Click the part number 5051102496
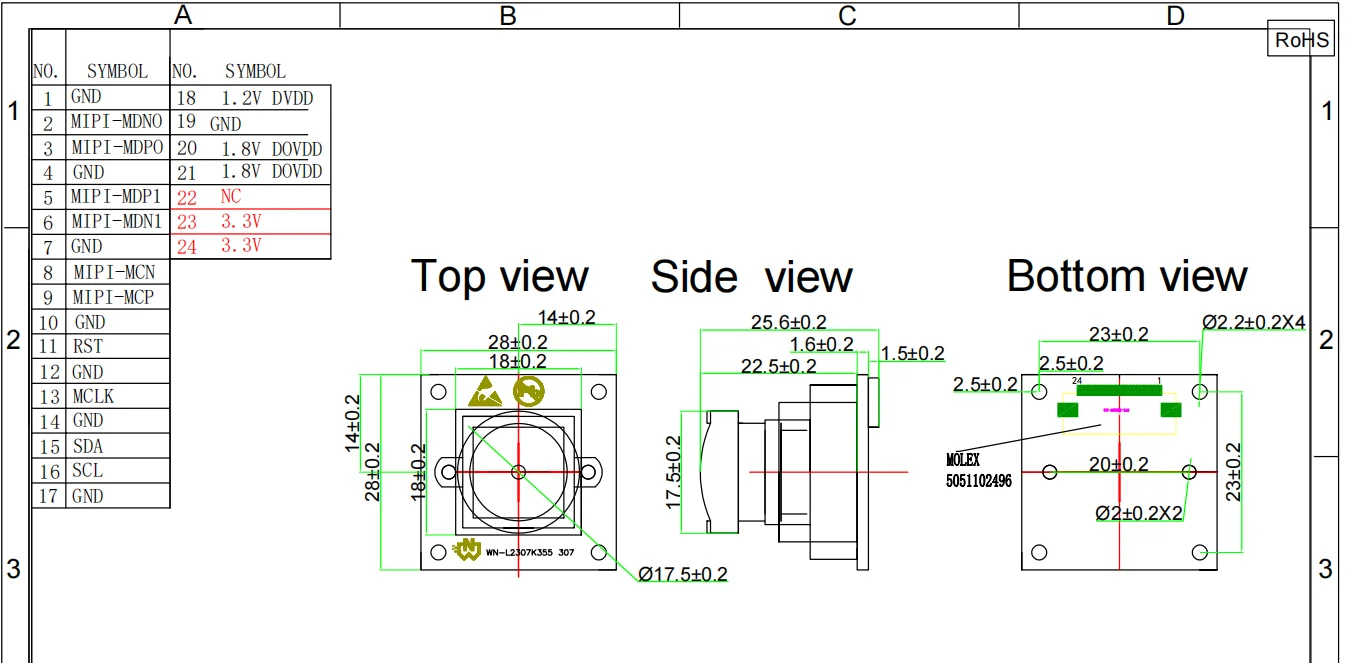Screen dimensions: 1350x663 (x=979, y=481)
